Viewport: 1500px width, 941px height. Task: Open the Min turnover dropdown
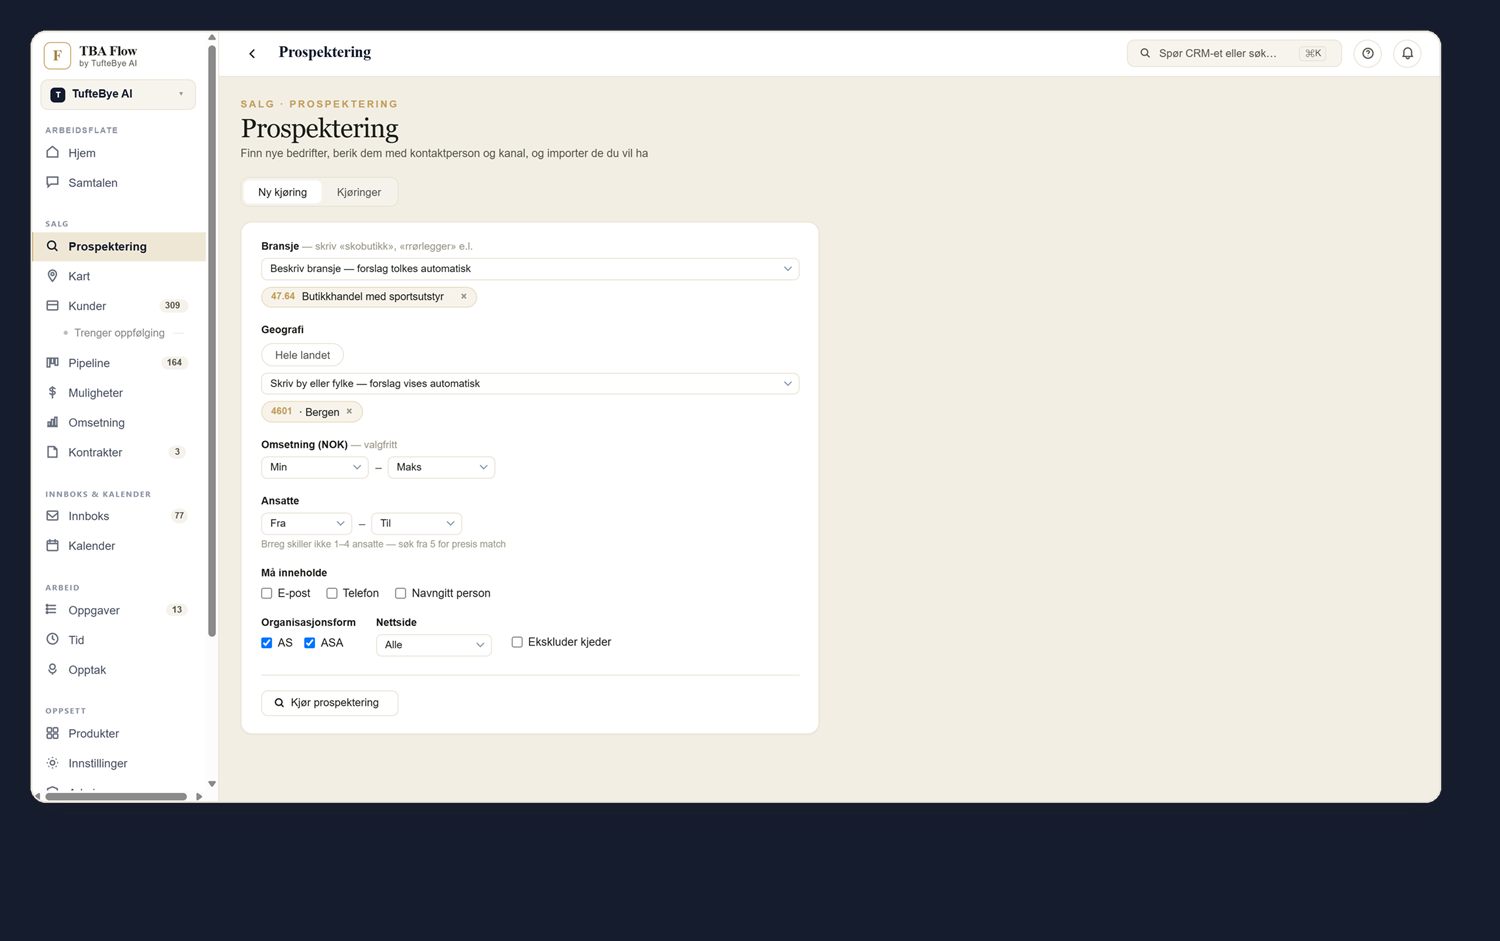pyautogui.click(x=315, y=467)
